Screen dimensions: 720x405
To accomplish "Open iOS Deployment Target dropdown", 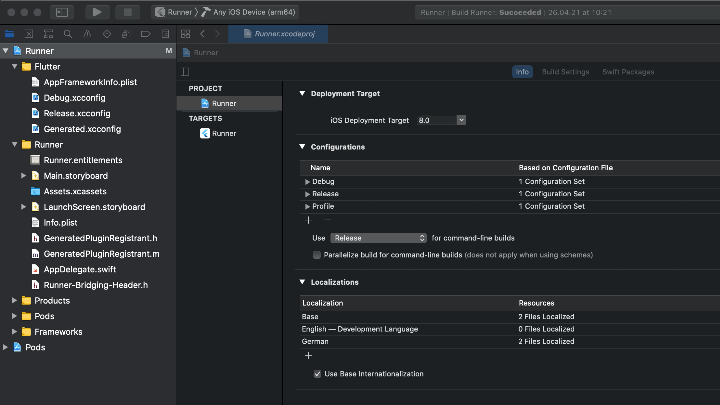I will (441, 120).
